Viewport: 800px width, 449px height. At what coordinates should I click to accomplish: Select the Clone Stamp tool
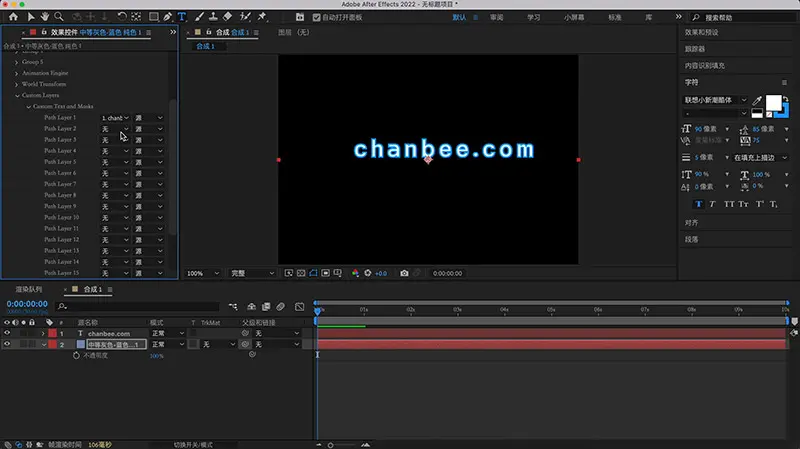[213, 17]
